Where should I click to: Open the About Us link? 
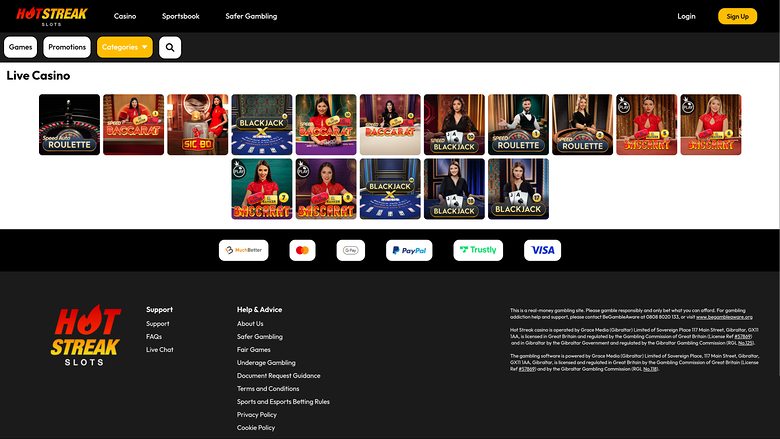[x=250, y=324]
